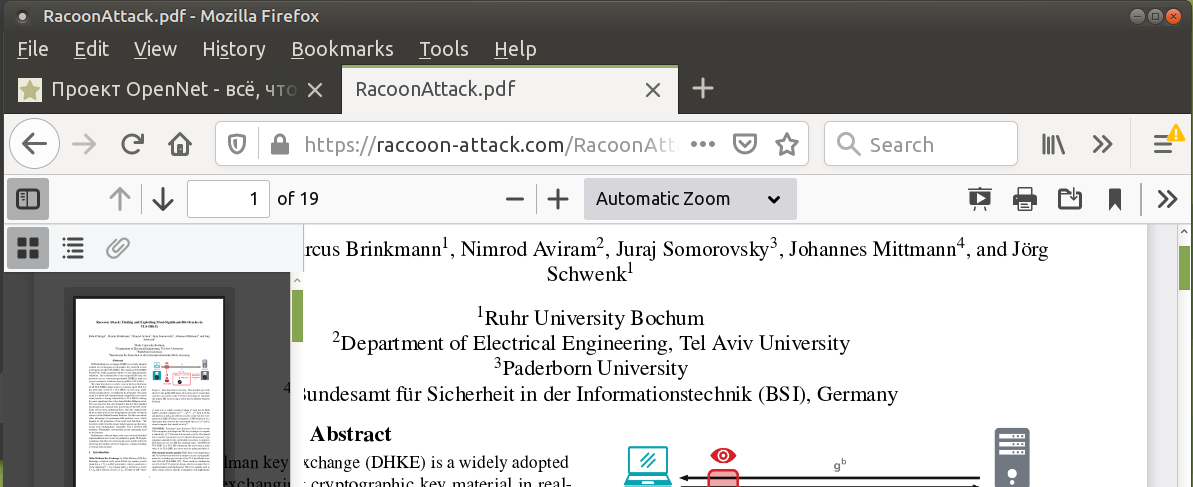The image size is (1193, 487).
Task: Show the attachments paperclip view
Action: coord(117,247)
